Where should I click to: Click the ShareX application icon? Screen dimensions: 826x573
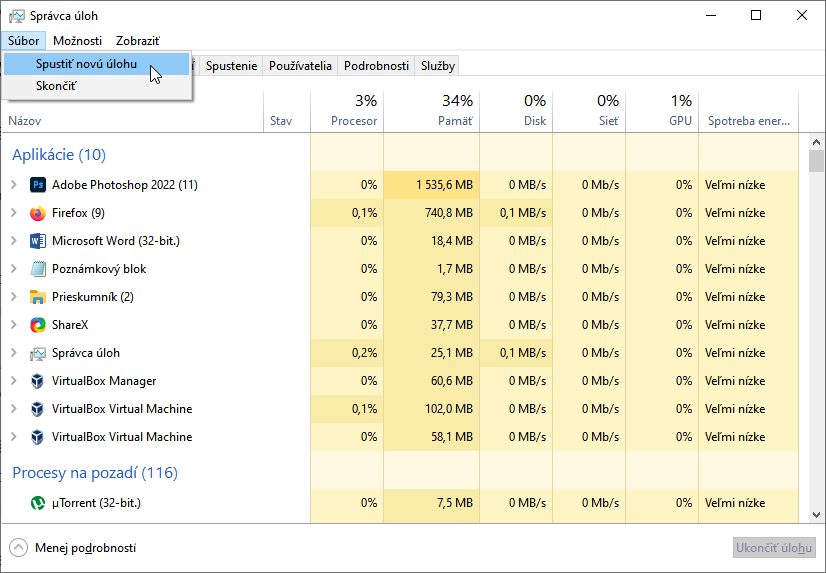(x=38, y=325)
